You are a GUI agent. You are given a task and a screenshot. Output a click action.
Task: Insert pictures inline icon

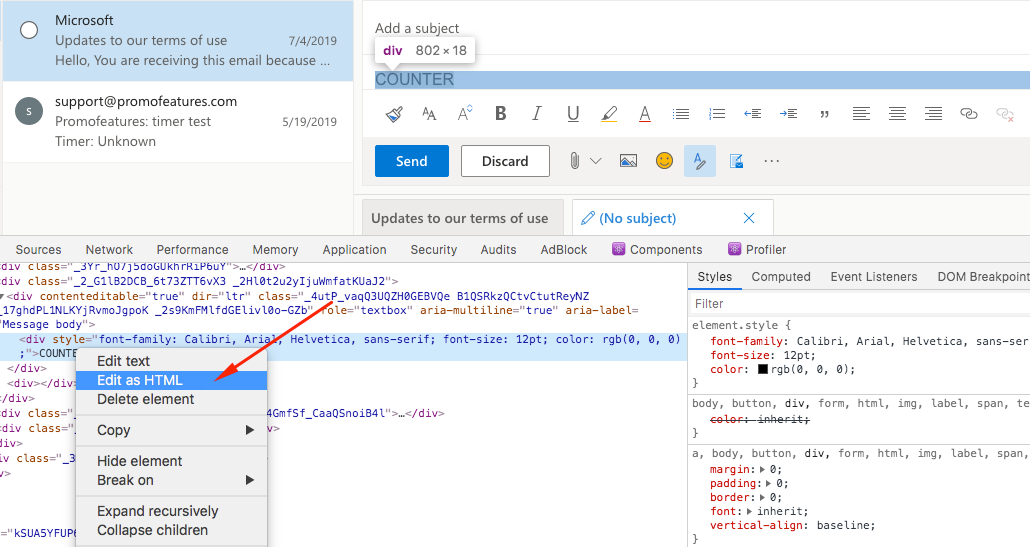coord(629,161)
